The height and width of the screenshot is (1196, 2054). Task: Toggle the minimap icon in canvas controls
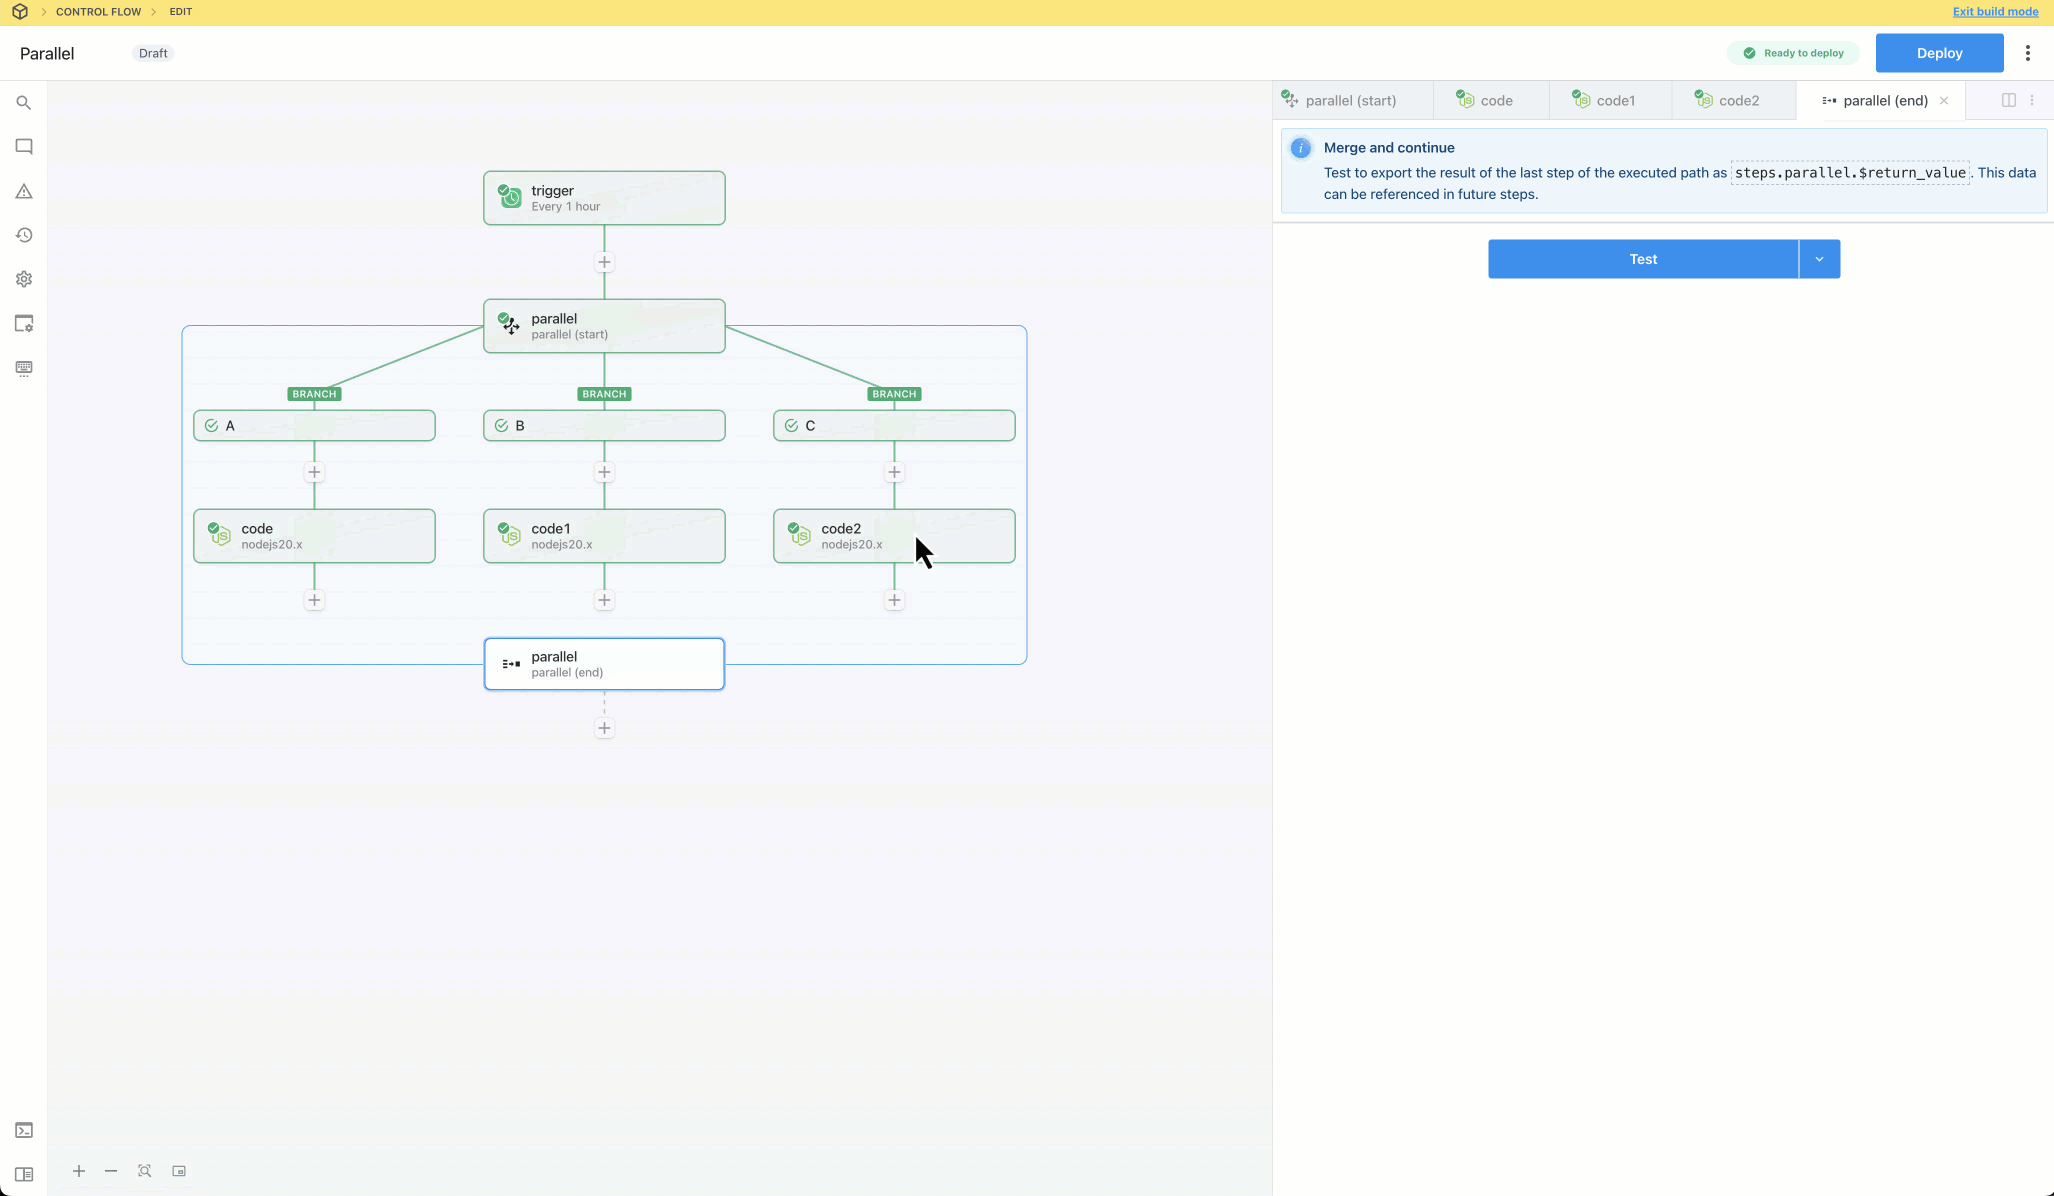pyautogui.click(x=179, y=1171)
